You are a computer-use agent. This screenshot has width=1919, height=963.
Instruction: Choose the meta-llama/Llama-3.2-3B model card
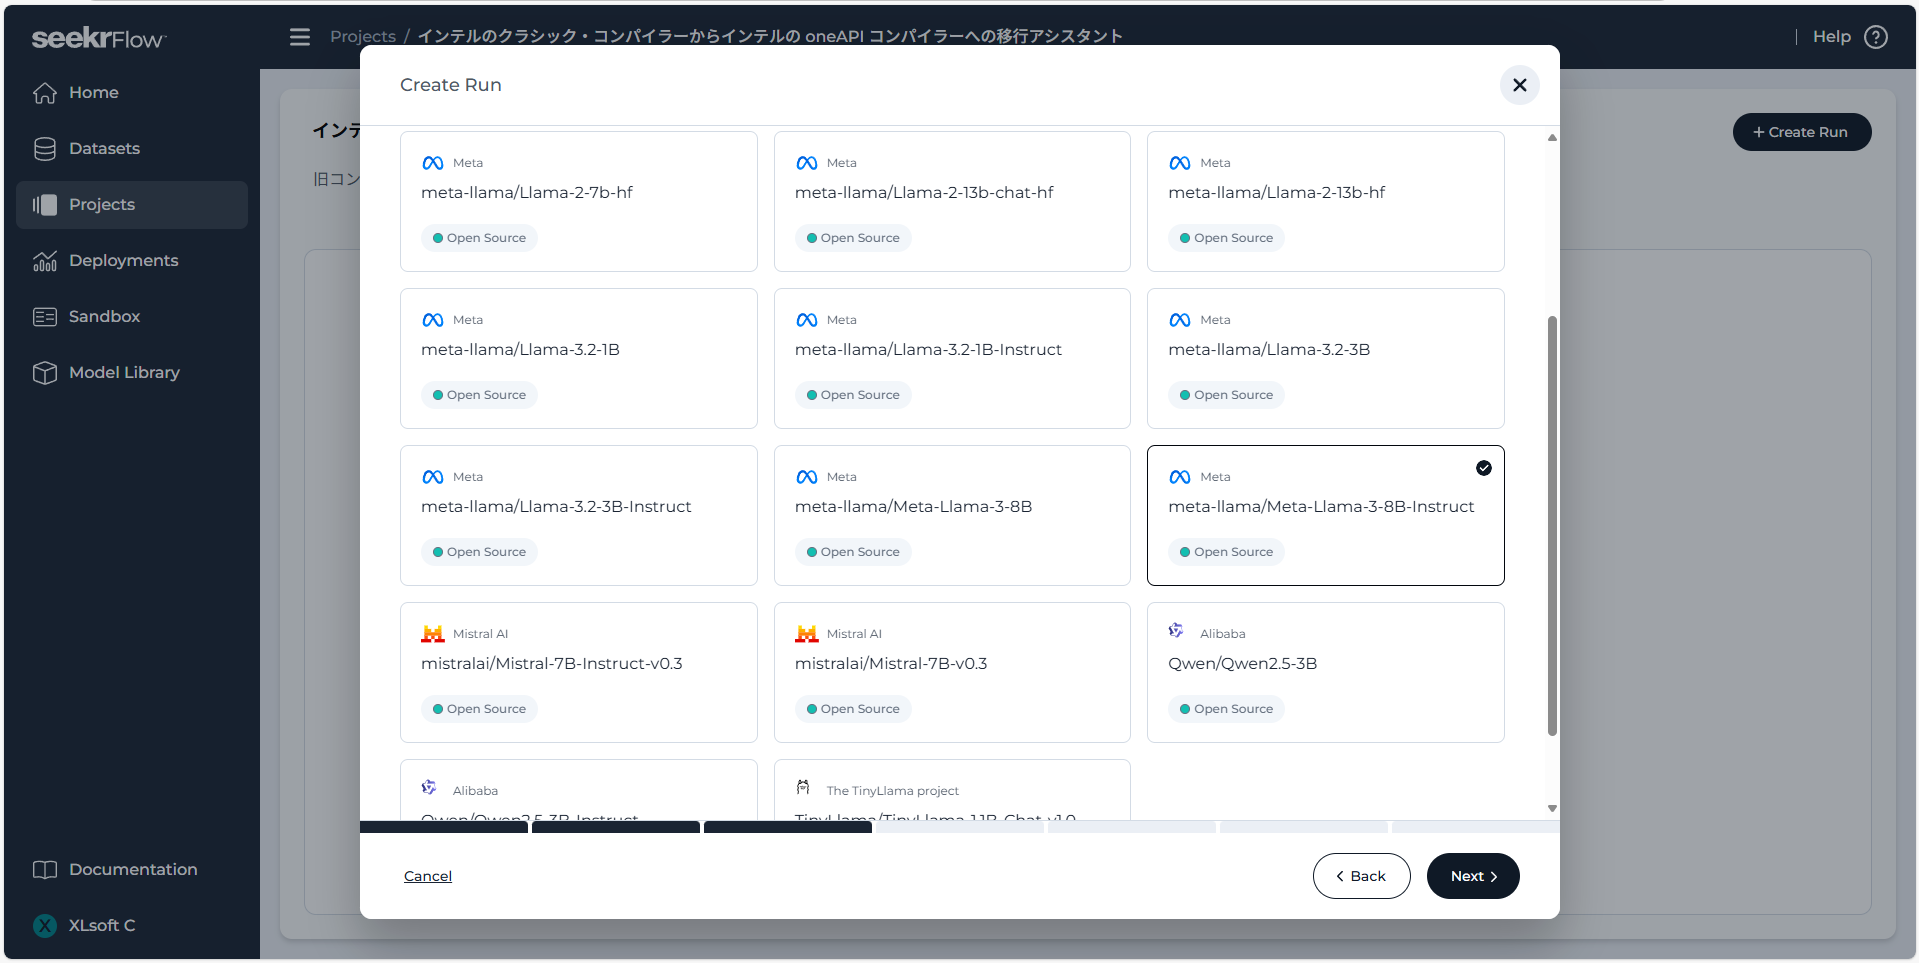click(1325, 359)
